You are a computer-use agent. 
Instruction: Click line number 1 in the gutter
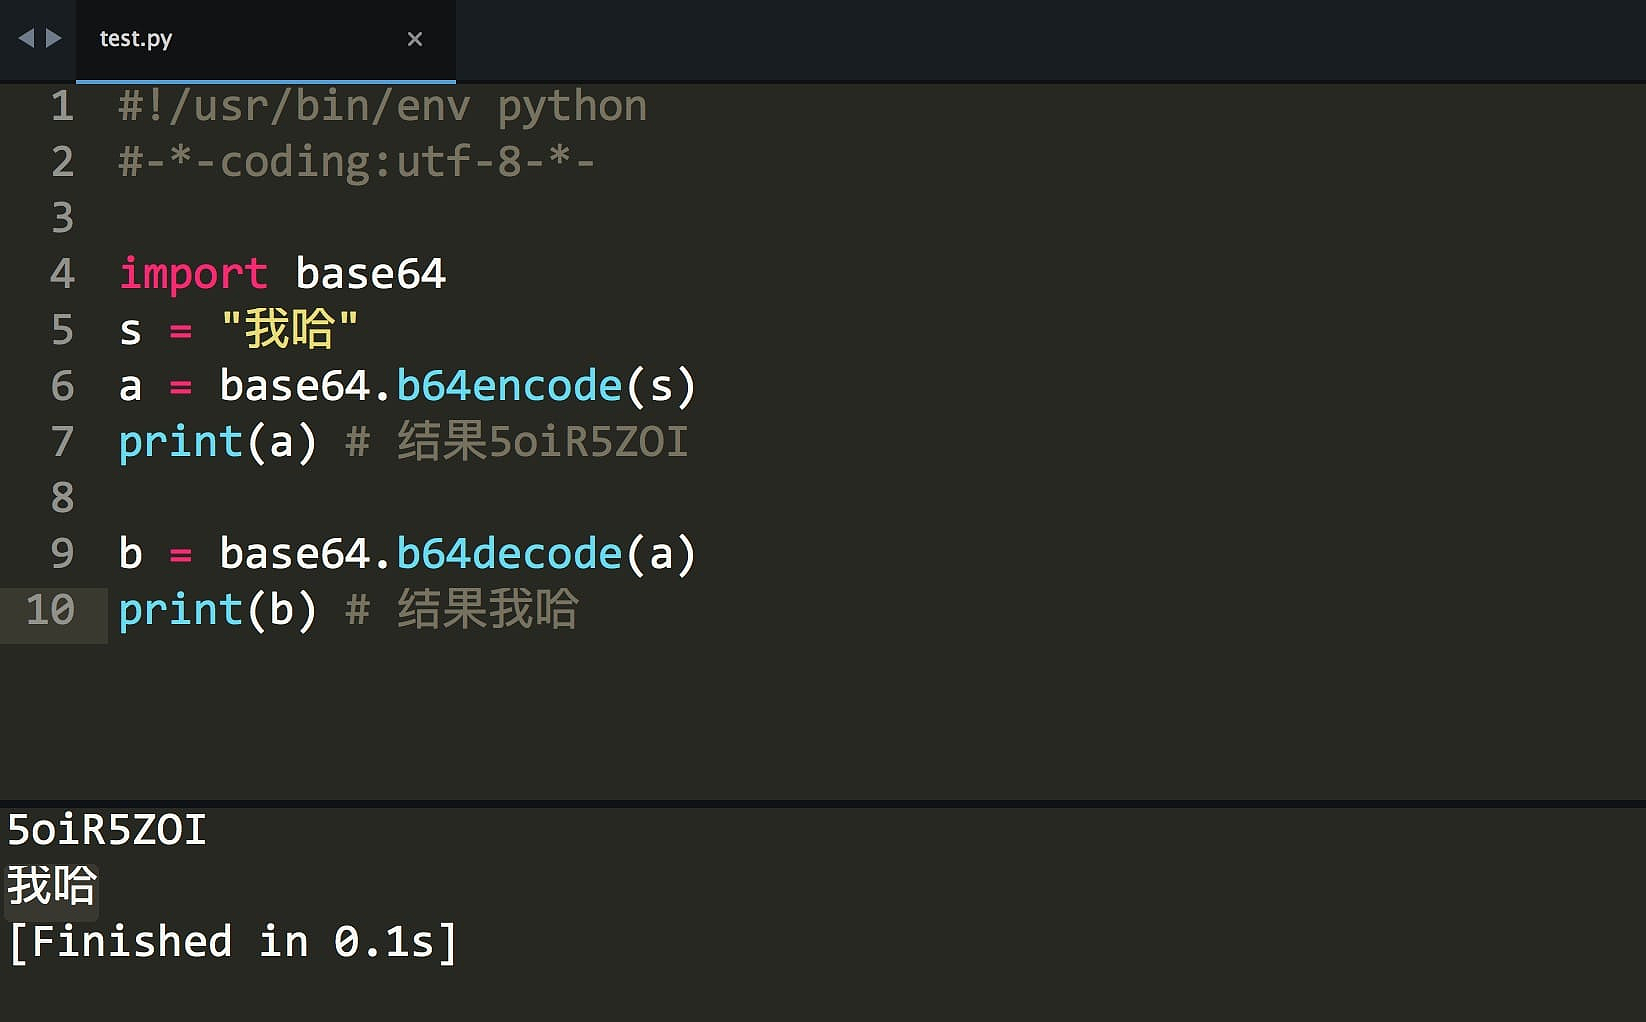click(x=62, y=106)
